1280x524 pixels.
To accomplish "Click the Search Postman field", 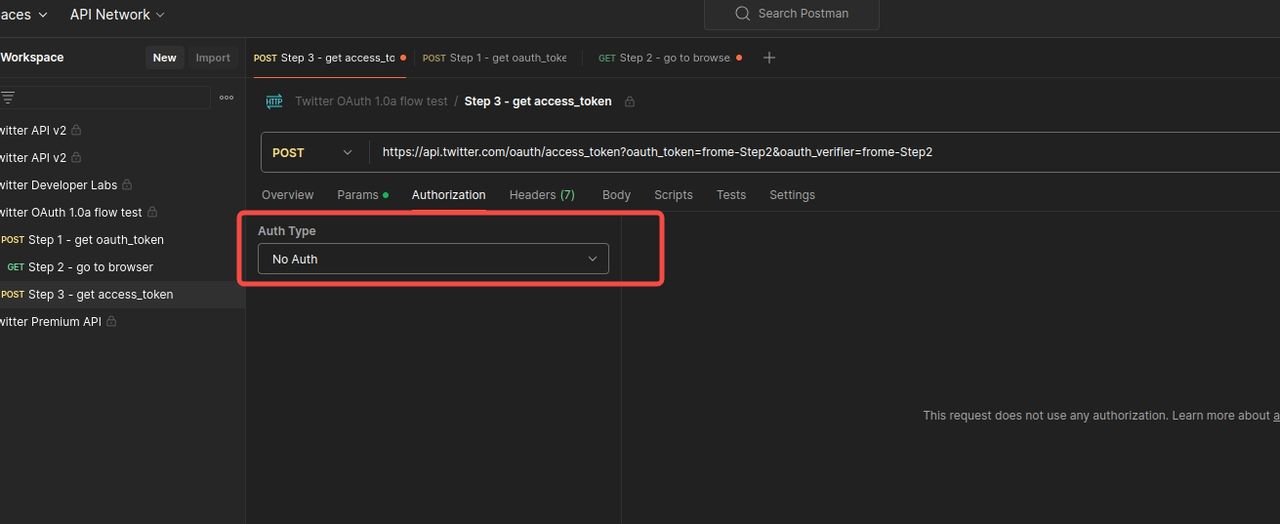I will [792, 14].
